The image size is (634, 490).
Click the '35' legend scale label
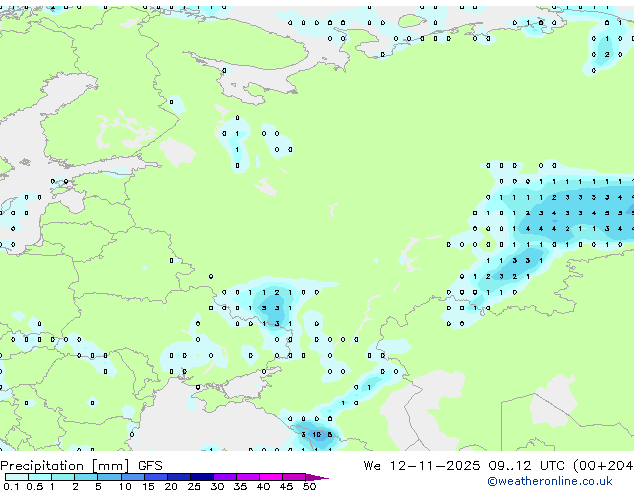241,486
